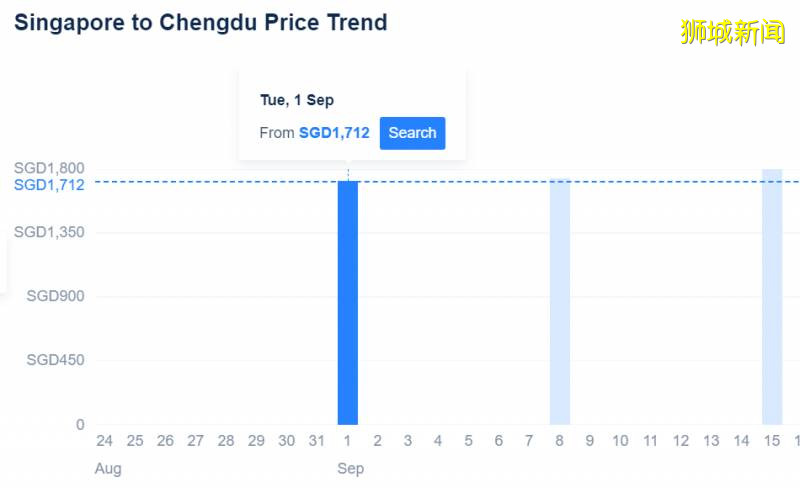Screen dimensions: 800x493
Task: Click date 31 on the date axis
Action: point(317,441)
